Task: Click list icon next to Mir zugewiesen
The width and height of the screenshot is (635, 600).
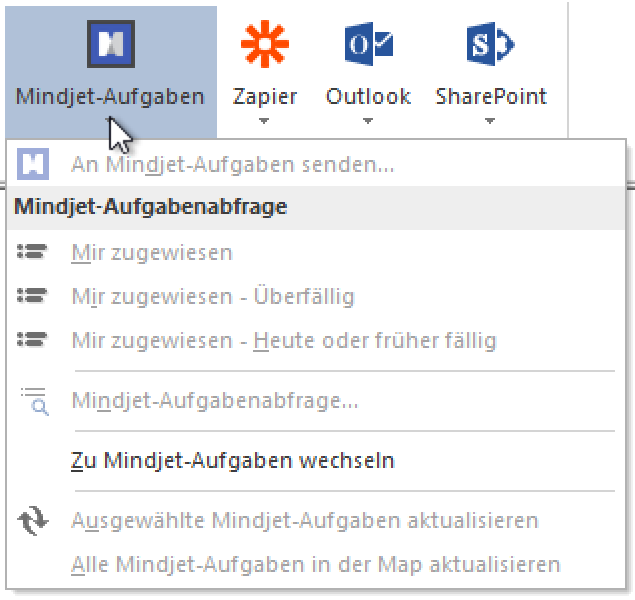Action: pyautogui.click(x=32, y=251)
